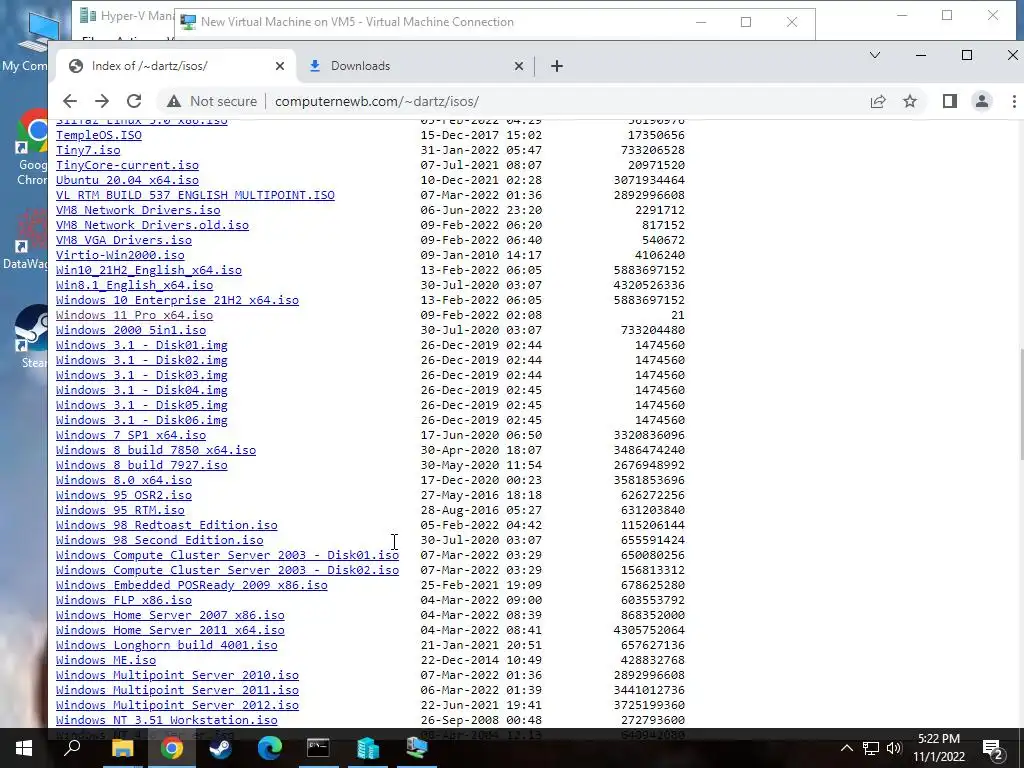The width and height of the screenshot is (1024, 768).
Task: Click VL_RTM_BUILD_537_ENGLISH_MULTIPOINT.ISO link
Action: (195, 195)
